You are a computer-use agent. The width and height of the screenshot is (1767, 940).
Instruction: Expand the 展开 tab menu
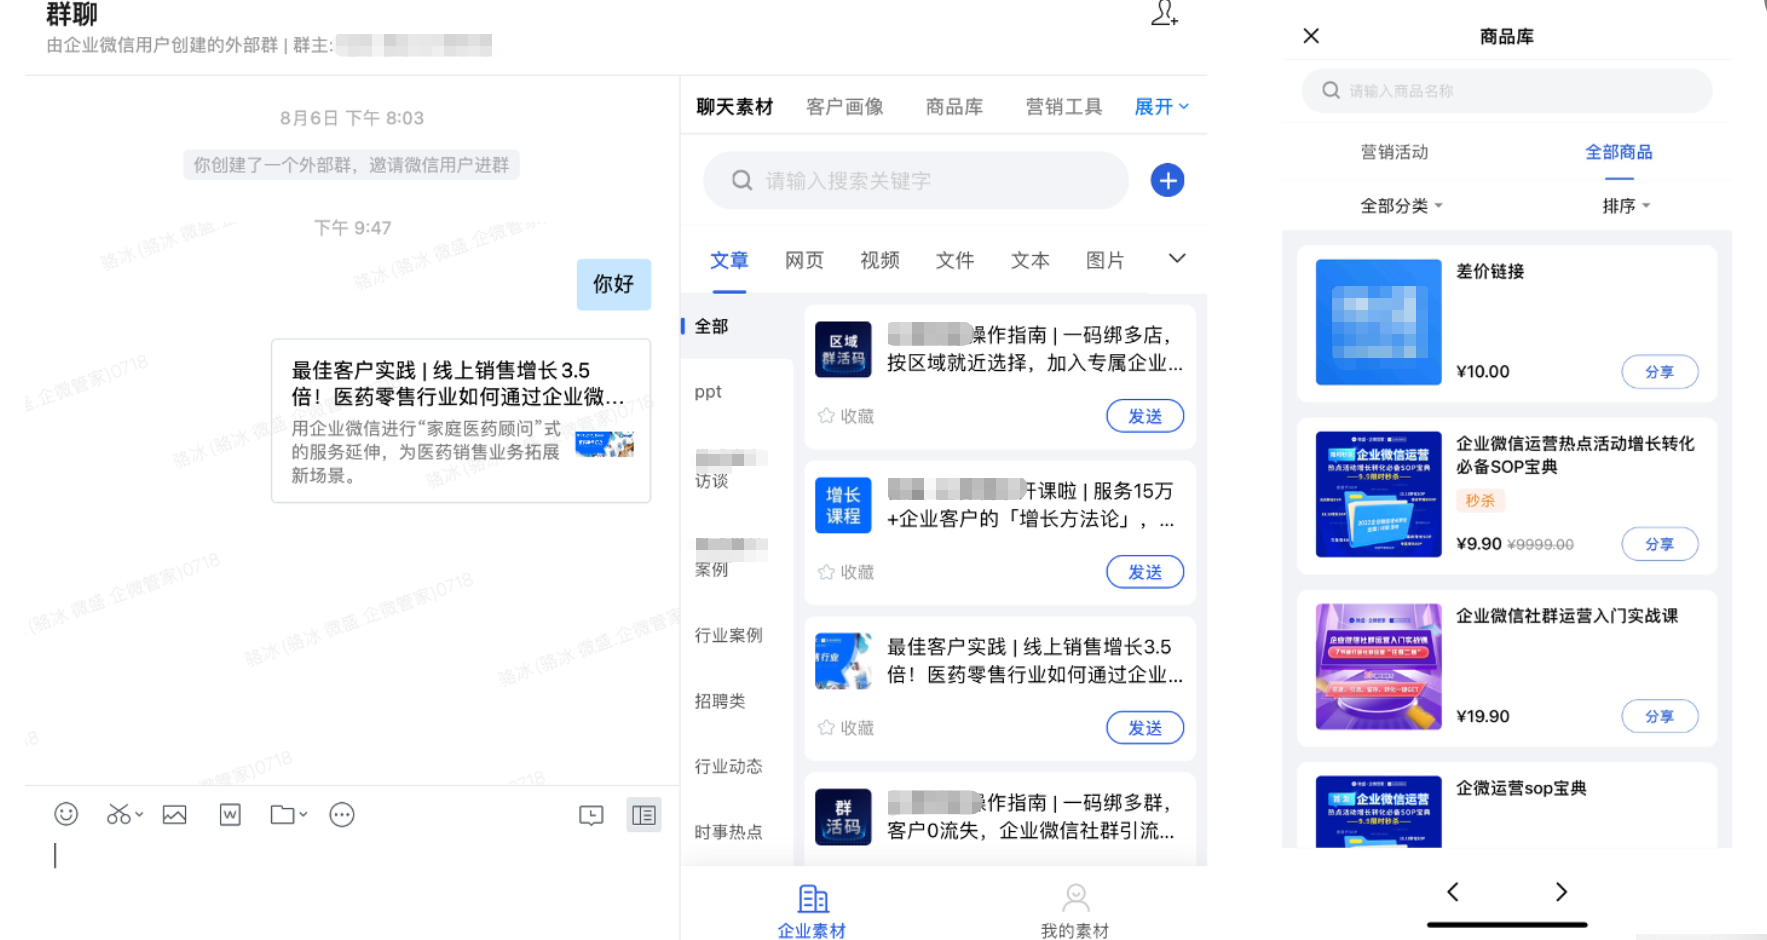[x=1161, y=107]
